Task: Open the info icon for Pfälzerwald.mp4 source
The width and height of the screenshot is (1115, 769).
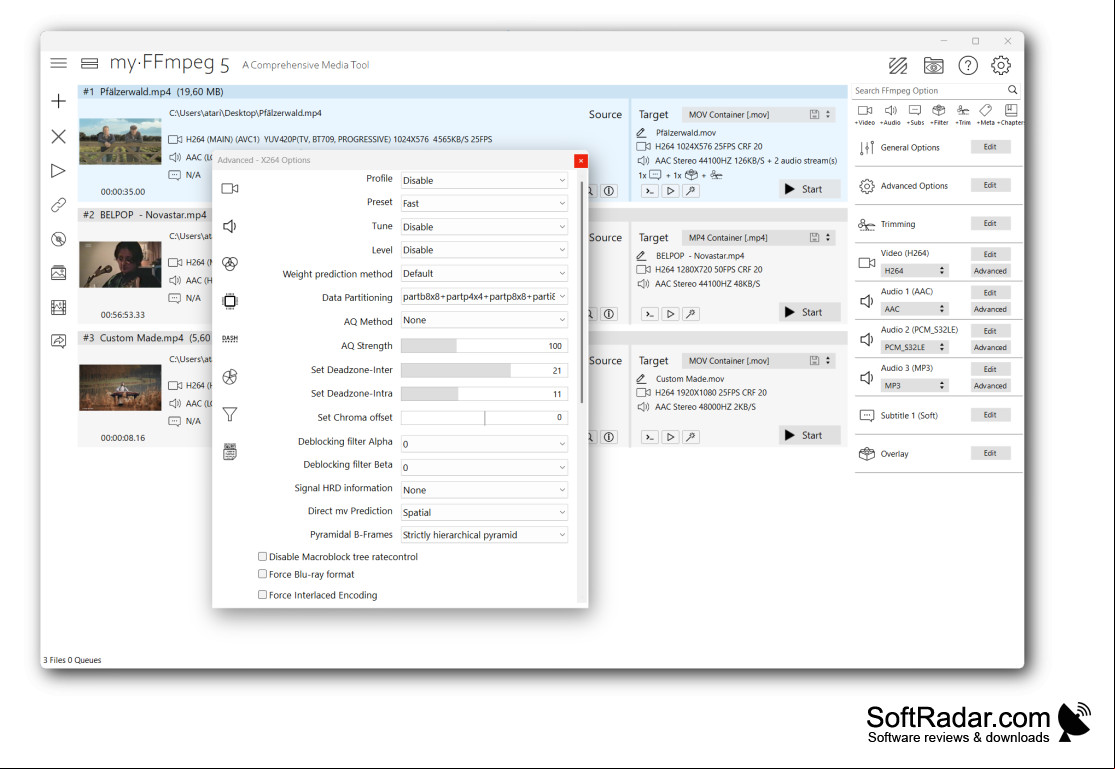Action: pos(609,191)
